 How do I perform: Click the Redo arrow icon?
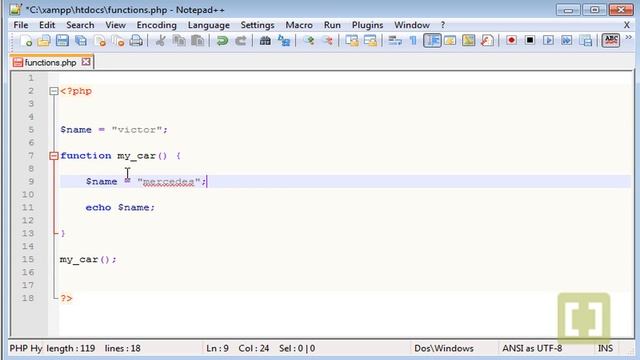coord(241,40)
